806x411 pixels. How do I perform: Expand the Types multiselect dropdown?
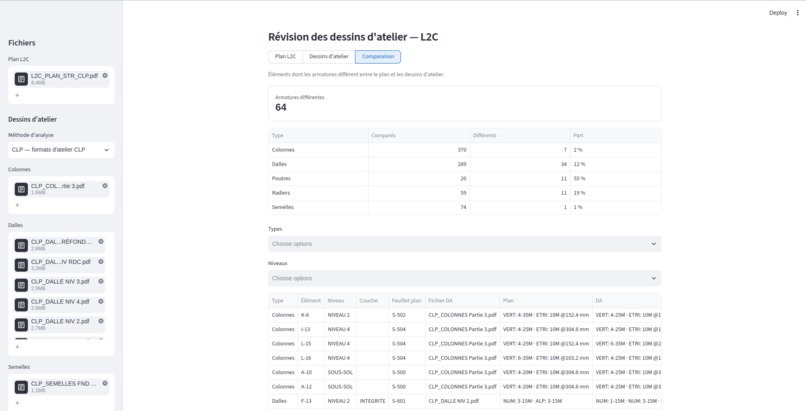pyautogui.click(x=465, y=244)
